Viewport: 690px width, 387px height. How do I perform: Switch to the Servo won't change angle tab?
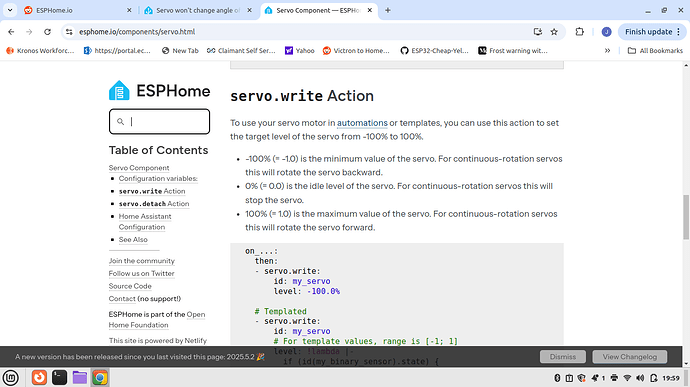198,10
